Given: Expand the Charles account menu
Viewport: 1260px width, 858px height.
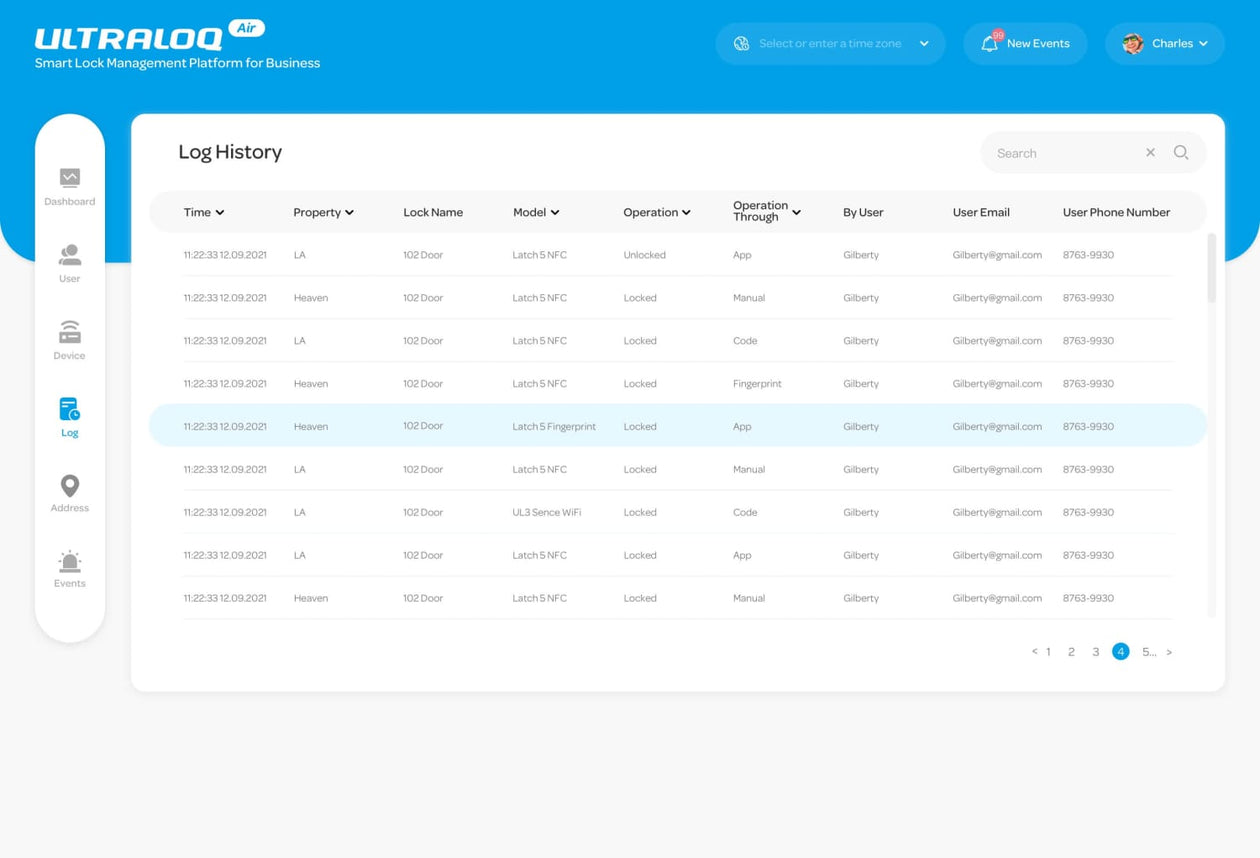Looking at the screenshot, I should [1165, 44].
